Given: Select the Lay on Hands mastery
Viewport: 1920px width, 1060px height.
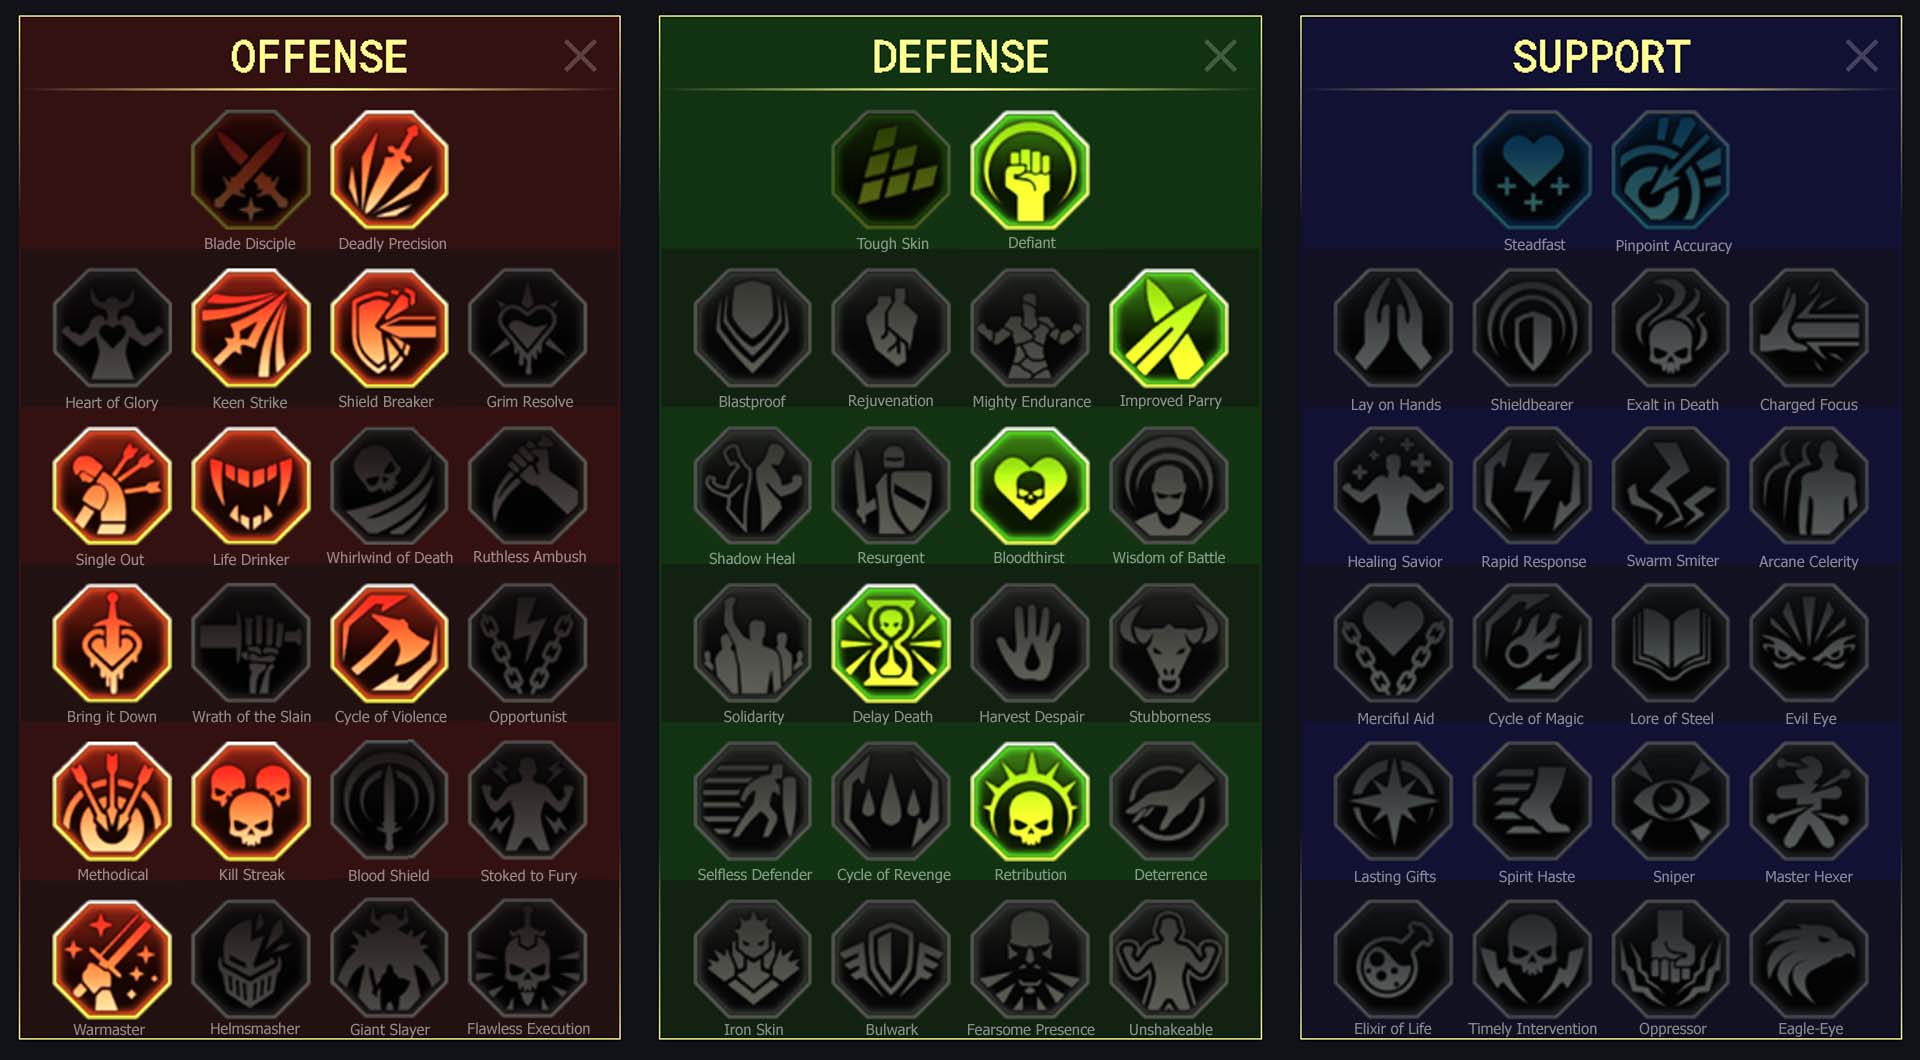Looking at the screenshot, I should 1394,328.
